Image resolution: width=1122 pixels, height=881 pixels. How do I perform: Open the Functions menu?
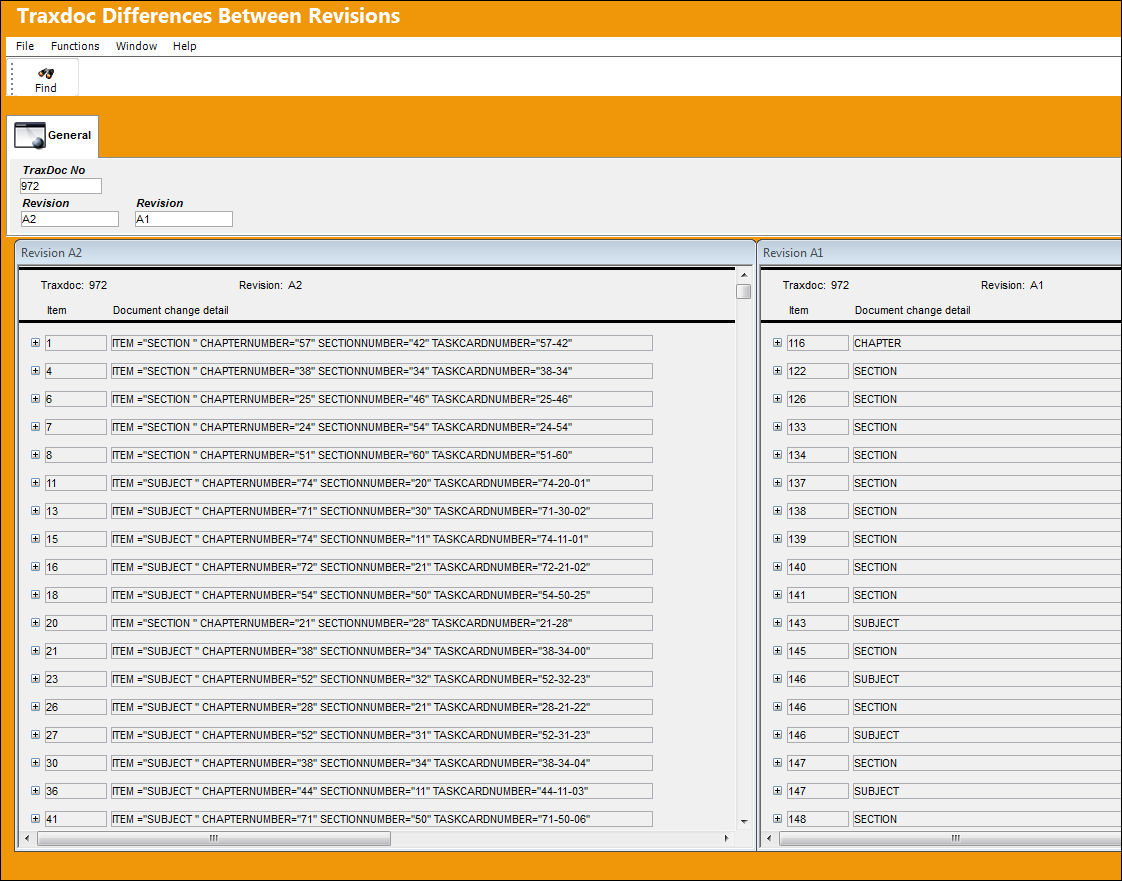click(75, 46)
